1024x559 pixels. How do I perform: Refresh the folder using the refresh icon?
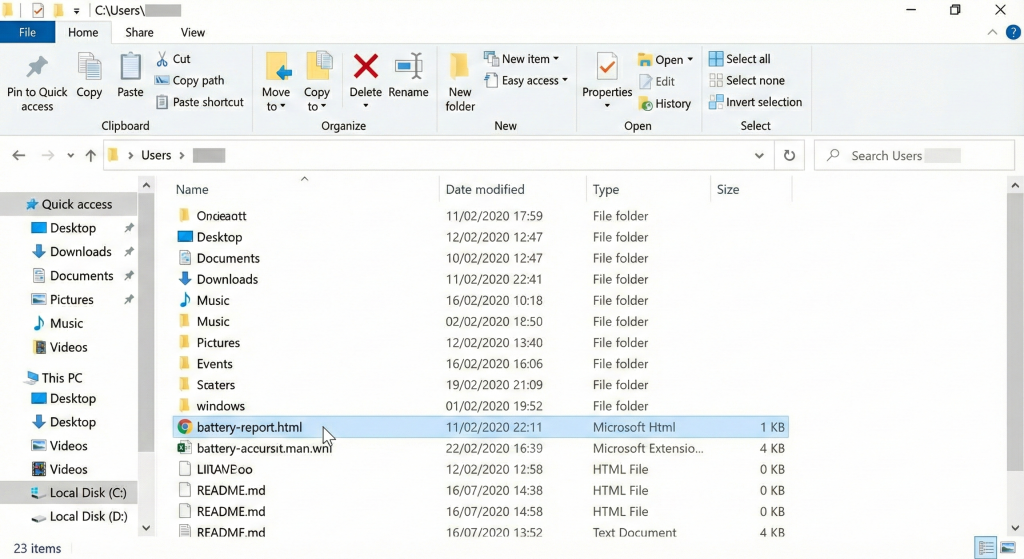tap(789, 156)
